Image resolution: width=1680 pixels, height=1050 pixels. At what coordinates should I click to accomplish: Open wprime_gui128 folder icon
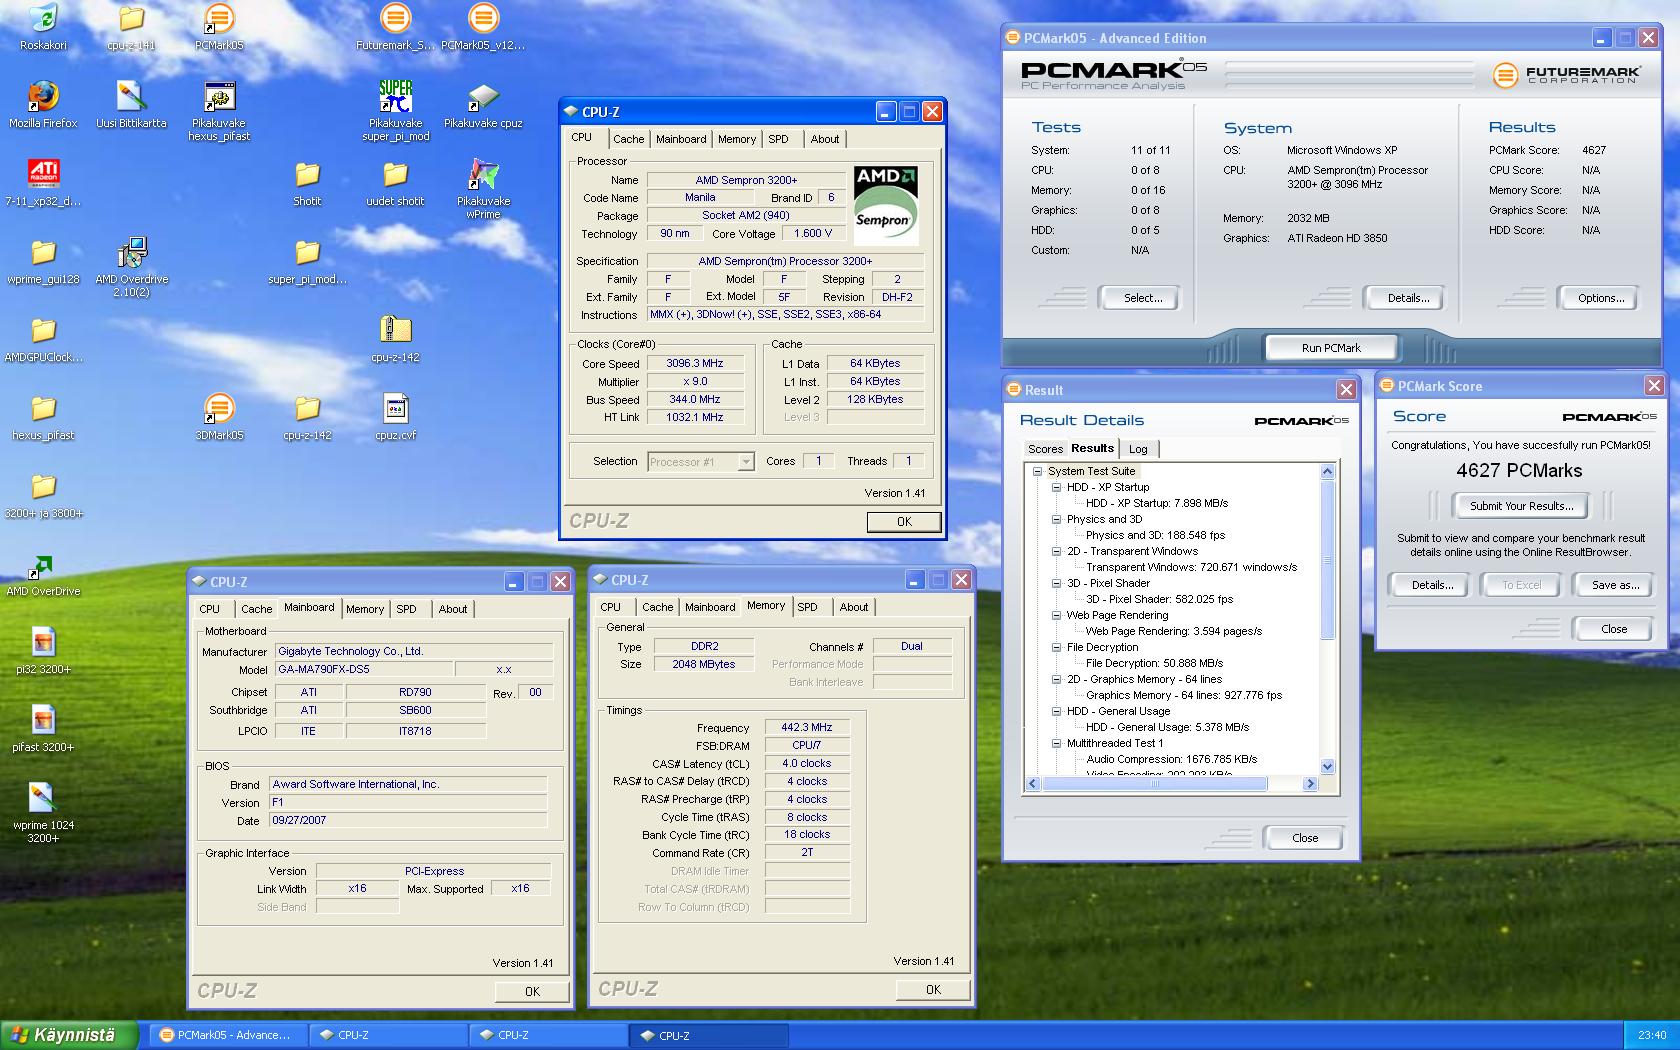click(x=43, y=253)
